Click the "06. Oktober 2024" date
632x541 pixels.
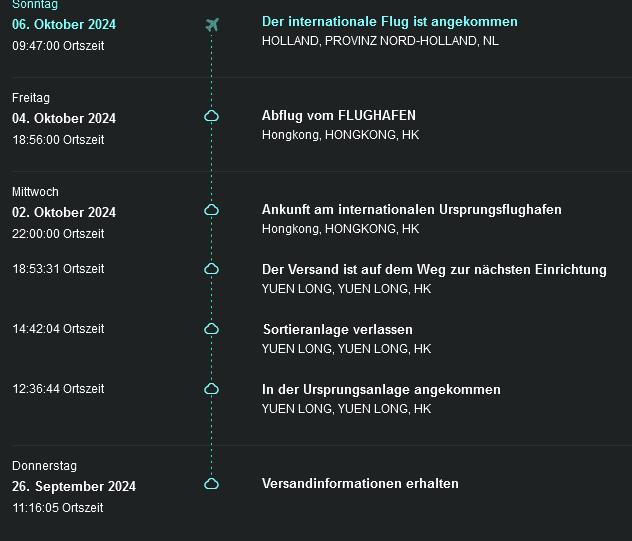tap(64, 24)
